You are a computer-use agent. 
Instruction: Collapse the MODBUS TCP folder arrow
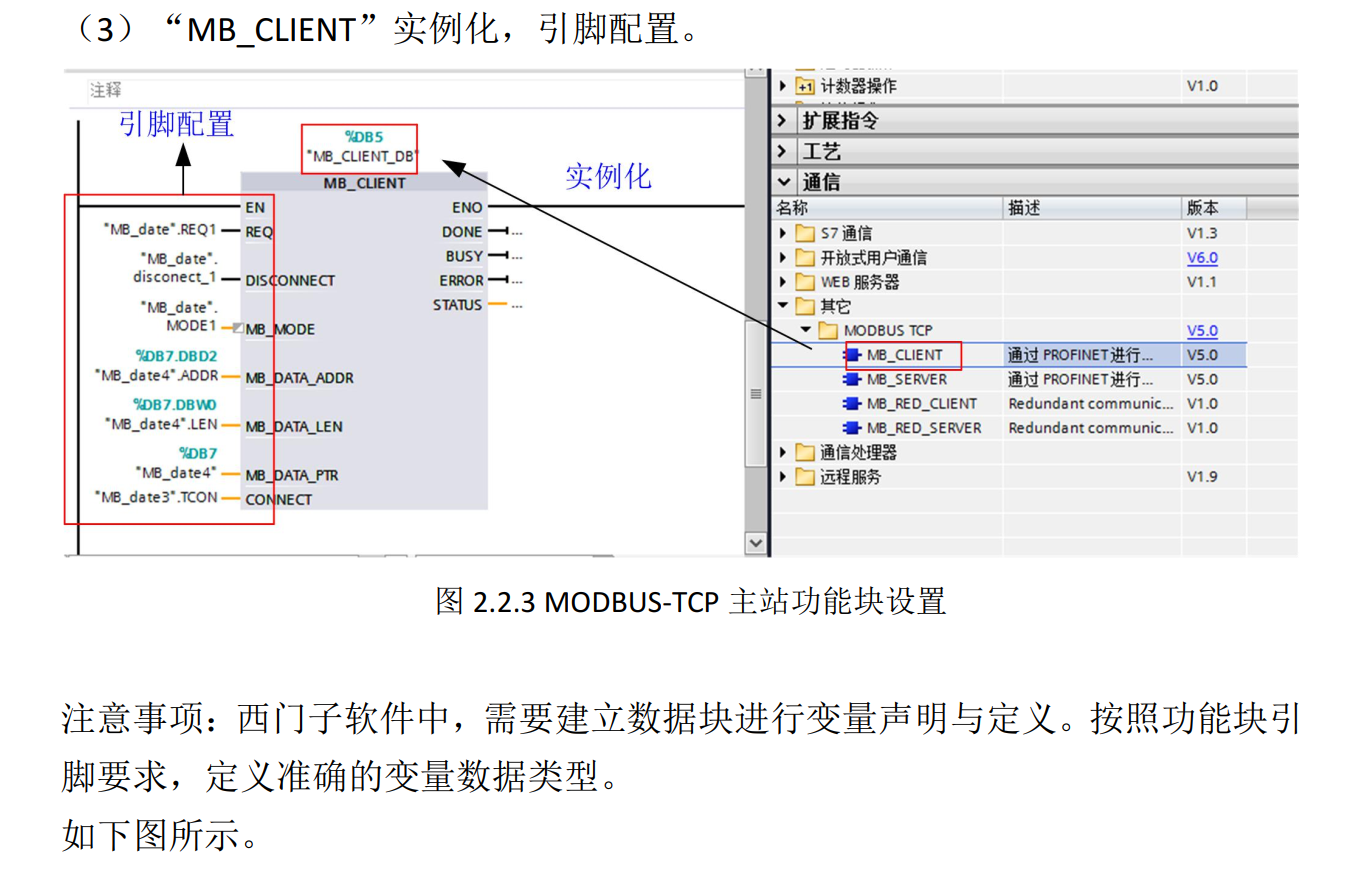pyautogui.click(x=806, y=330)
